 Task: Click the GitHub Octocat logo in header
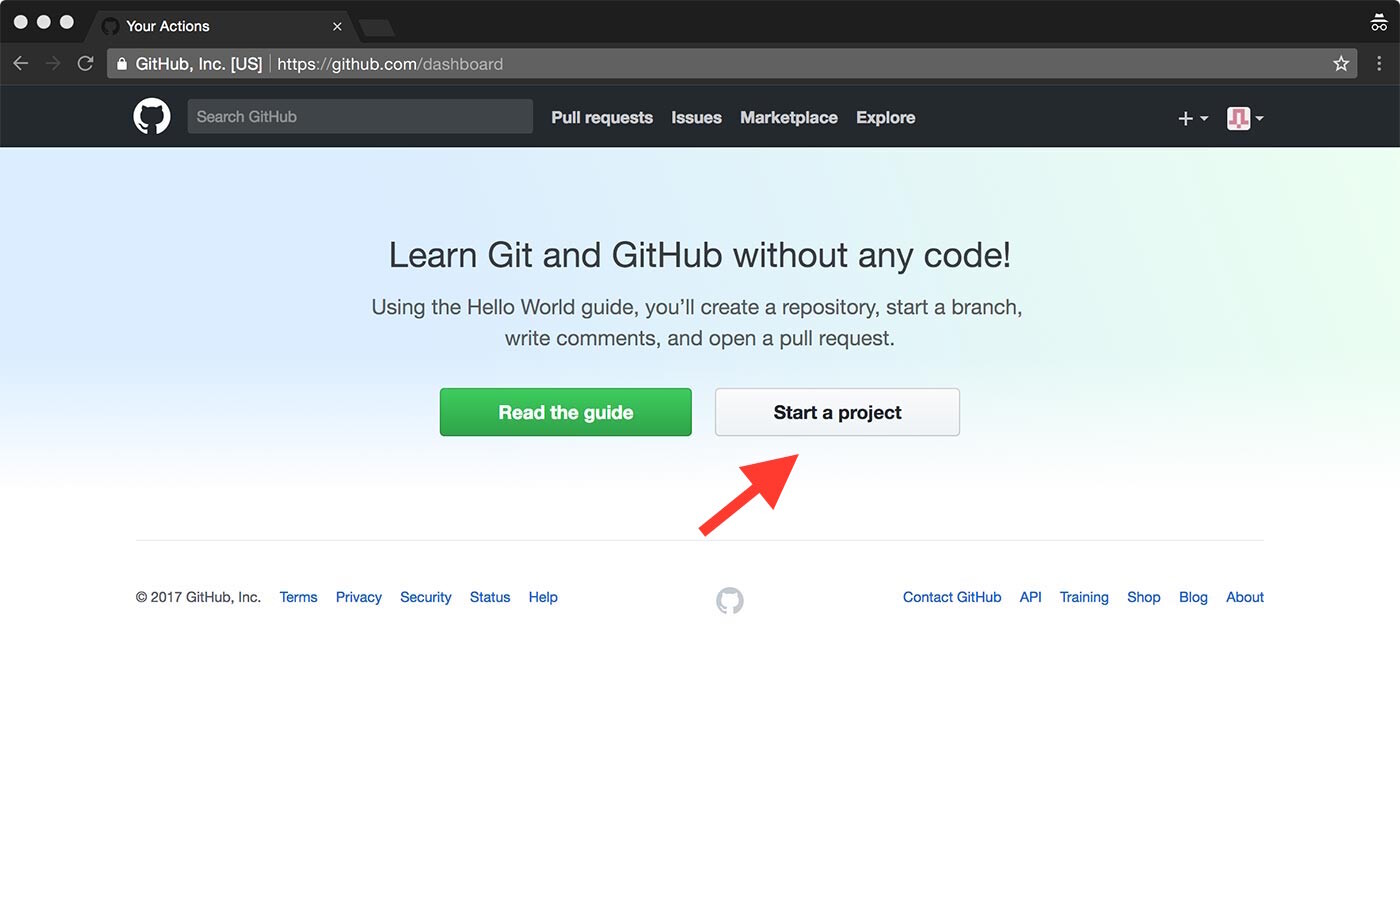tap(152, 117)
